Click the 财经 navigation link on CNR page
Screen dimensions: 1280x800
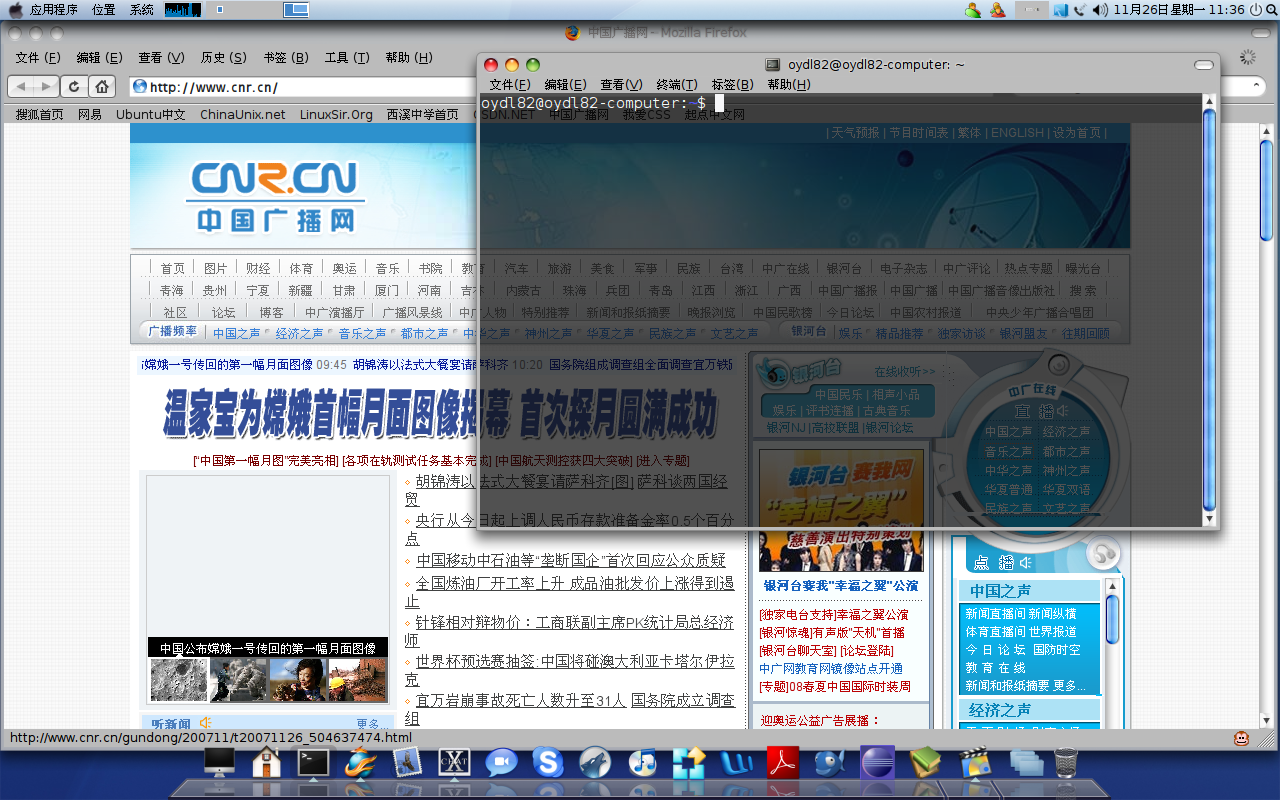tap(258, 268)
